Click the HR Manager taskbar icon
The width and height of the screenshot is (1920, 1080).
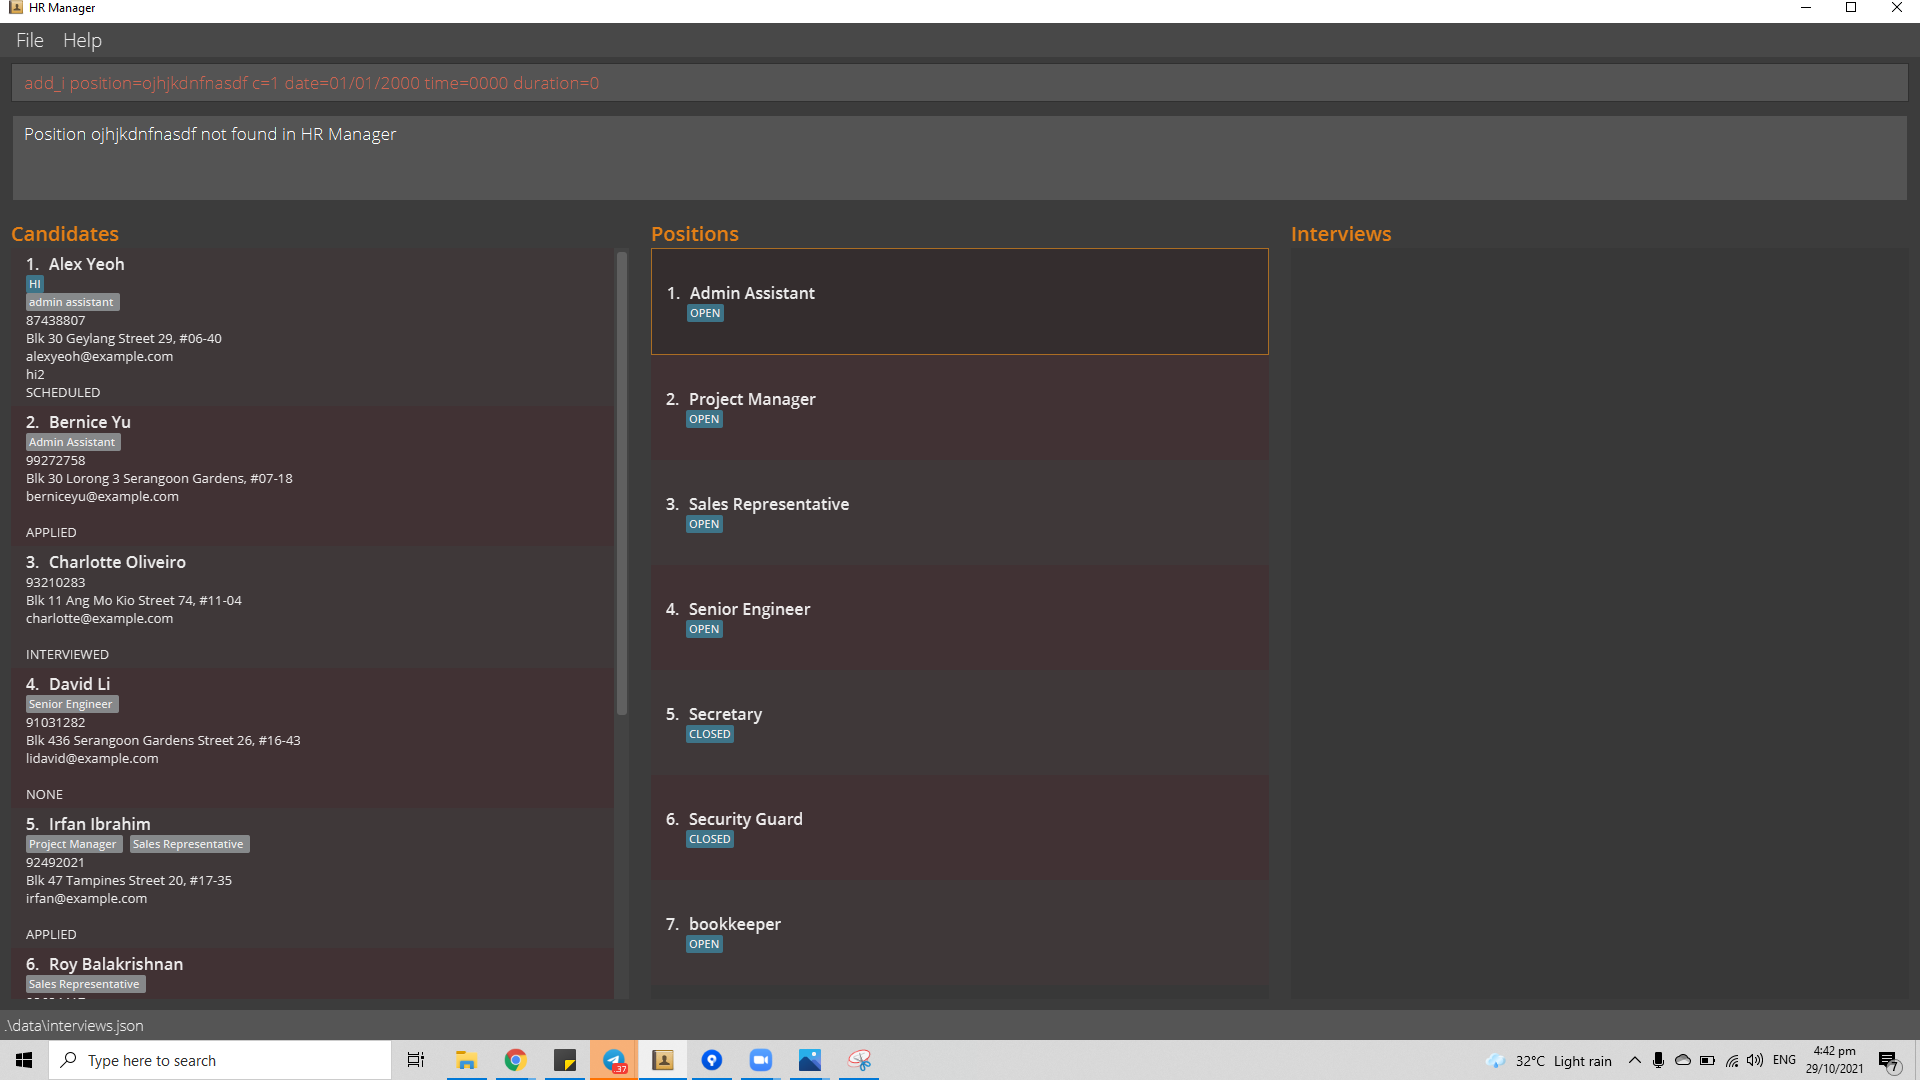(663, 1060)
